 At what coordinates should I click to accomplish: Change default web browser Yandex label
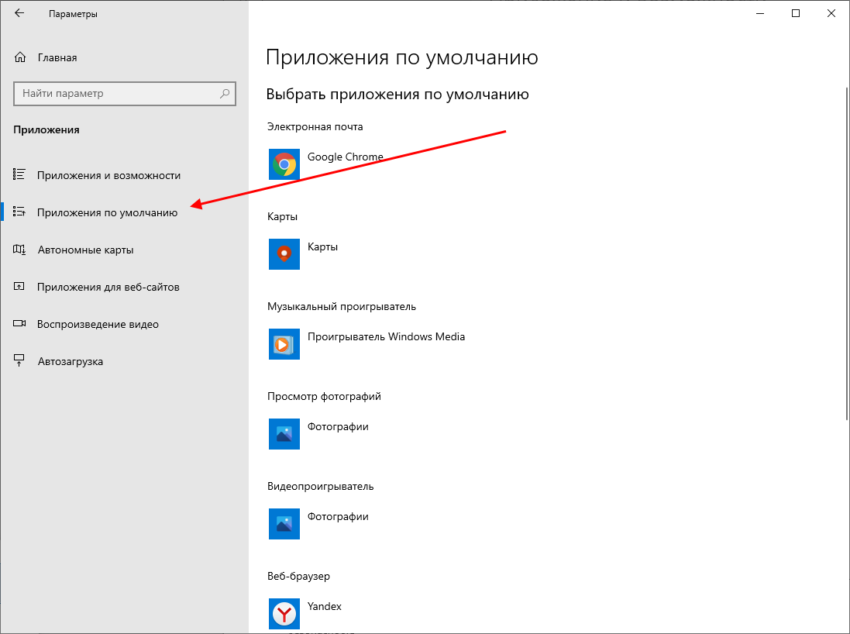pos(324,606)
